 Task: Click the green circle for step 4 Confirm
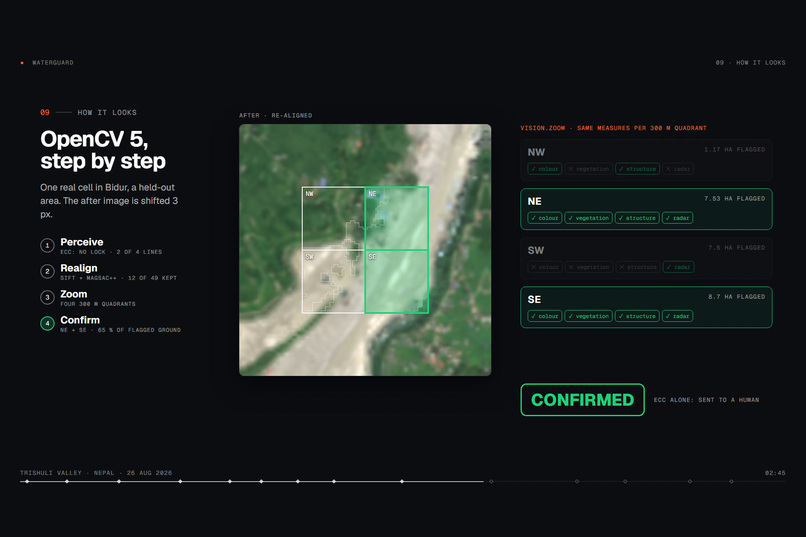pos(47,323)
